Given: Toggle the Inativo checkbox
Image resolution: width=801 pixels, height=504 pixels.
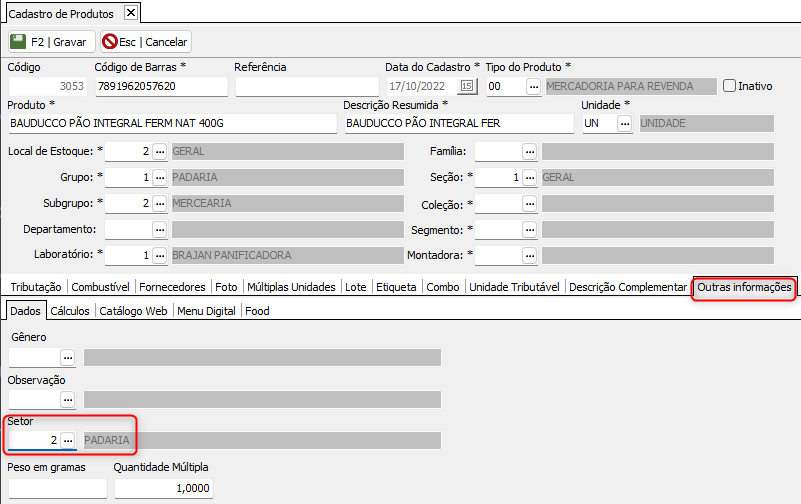Looking at the screenshot, I should (729, 86).
